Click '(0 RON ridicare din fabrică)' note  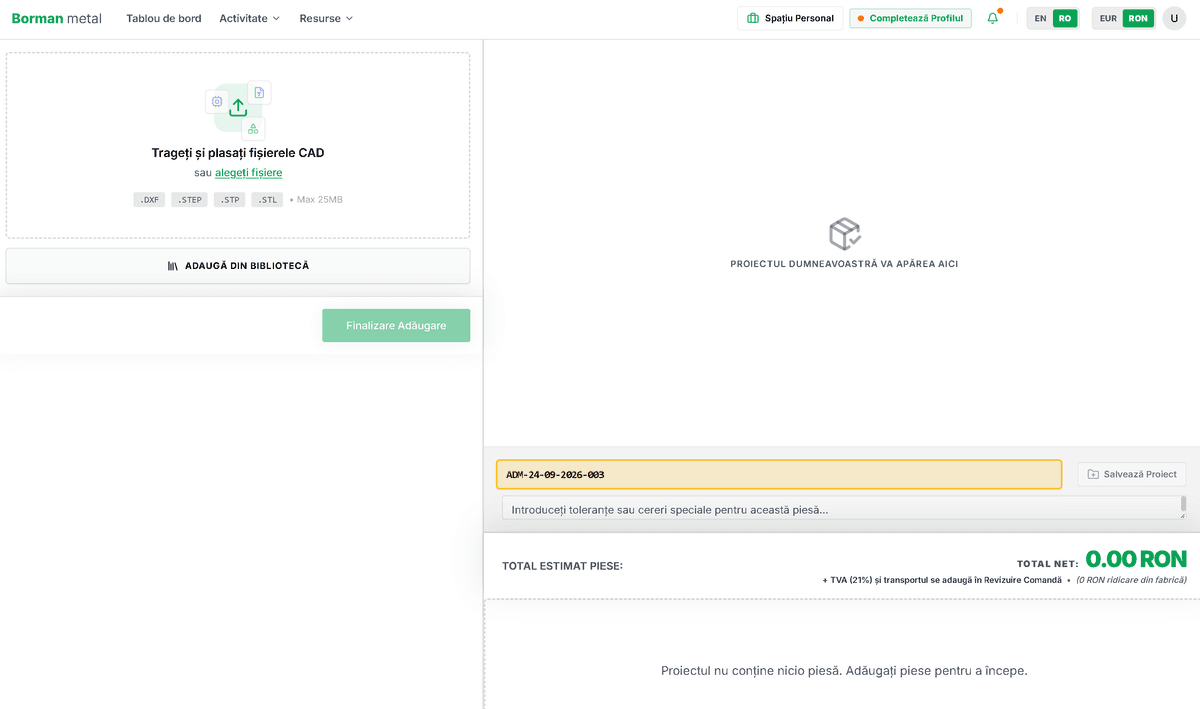click(x=1131, y=580)
